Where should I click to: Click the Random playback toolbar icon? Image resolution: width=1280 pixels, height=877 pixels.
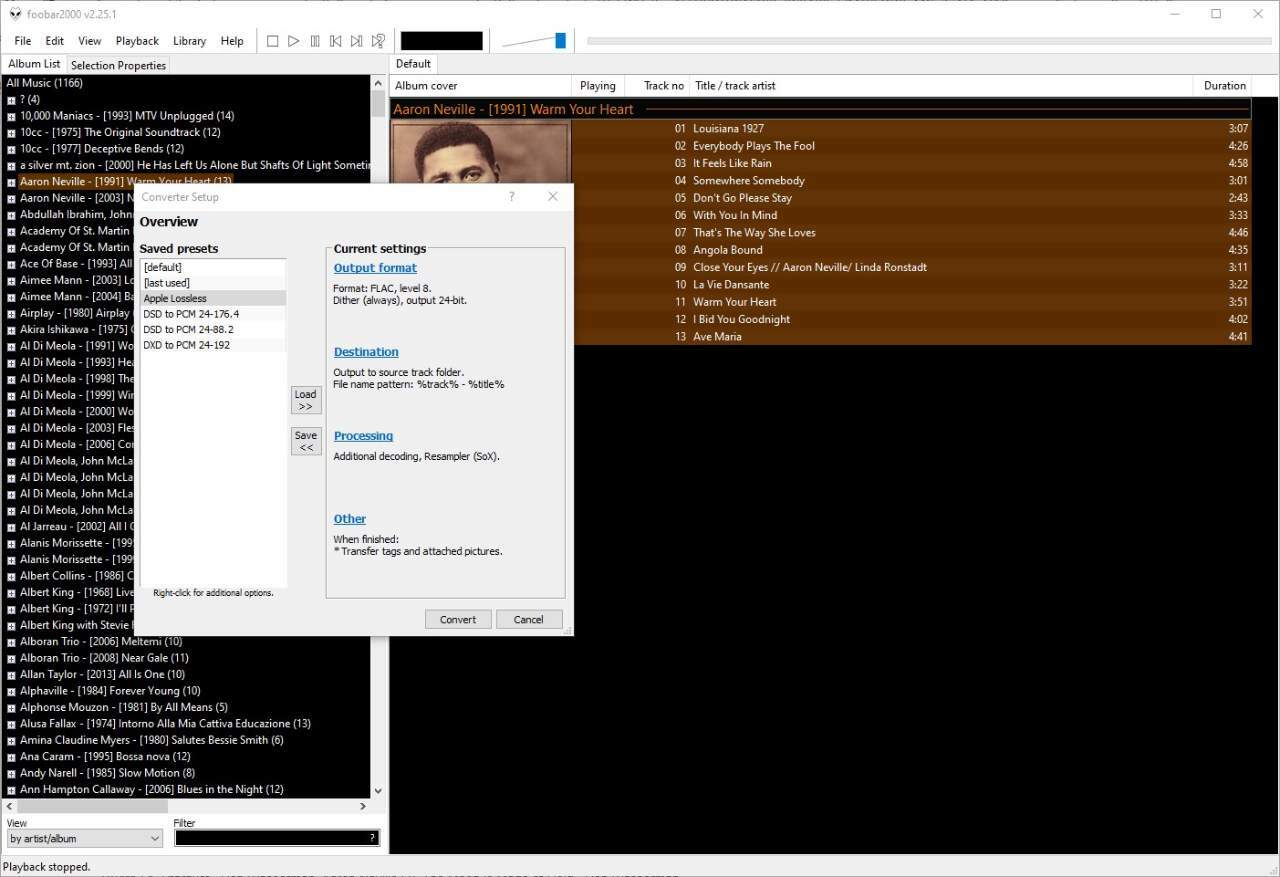pyautogui.click(x=378, y=41)
